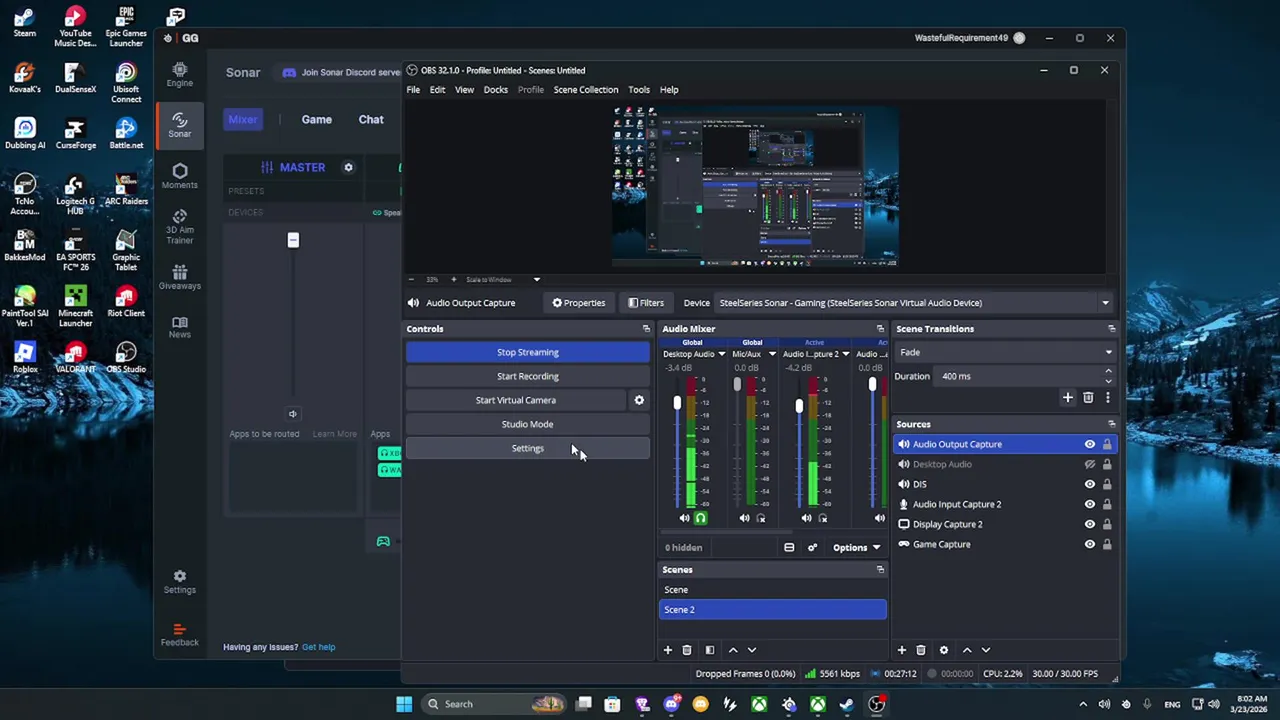Open source Properties button
This screenshot has width=1280, height=720.
click(578, 303)
